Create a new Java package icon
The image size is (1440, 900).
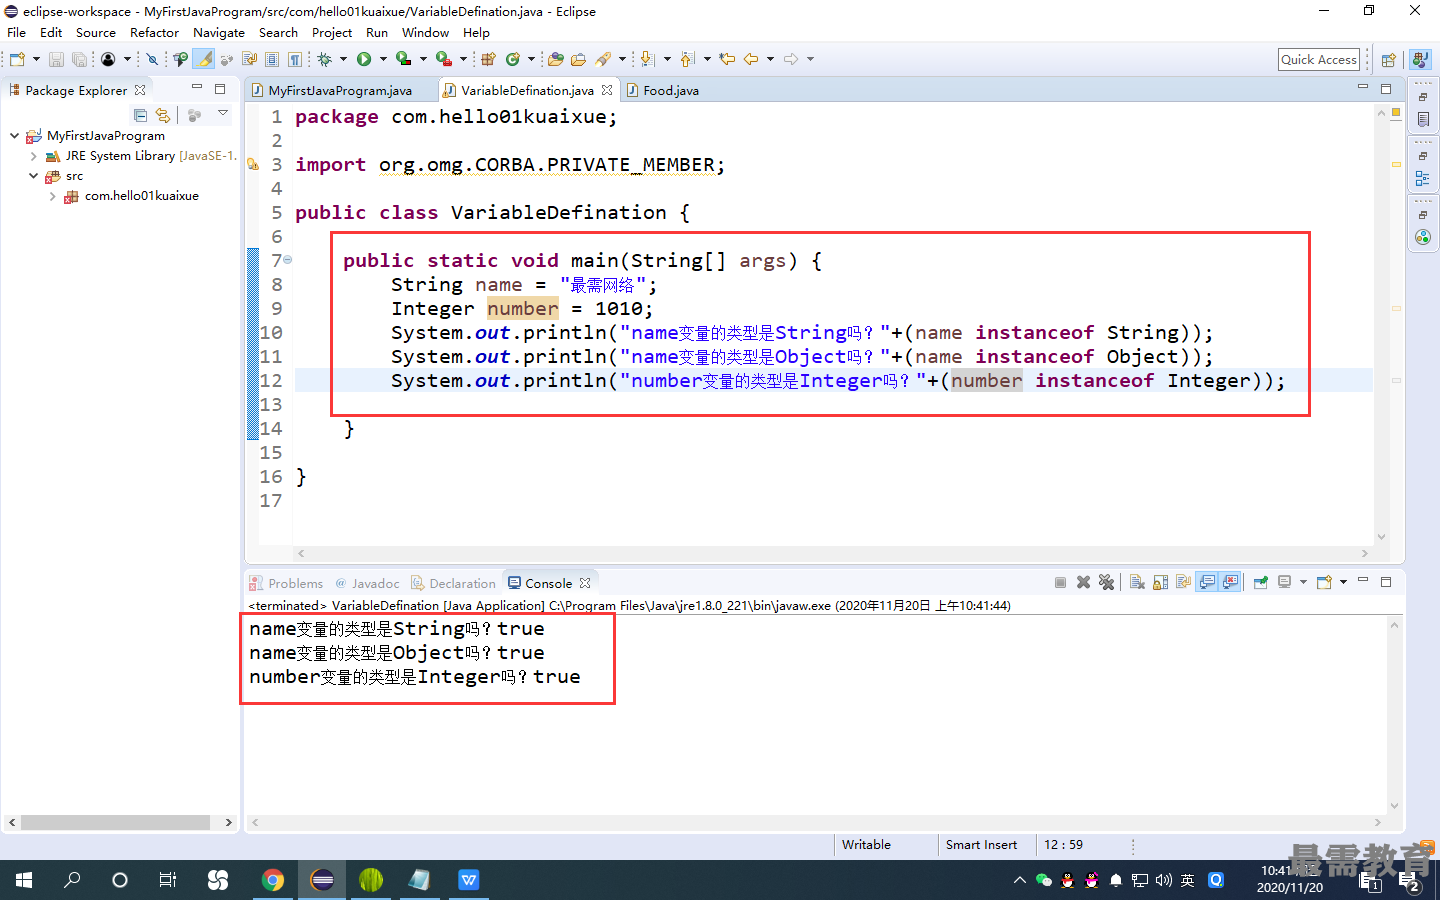pos(487,59)
